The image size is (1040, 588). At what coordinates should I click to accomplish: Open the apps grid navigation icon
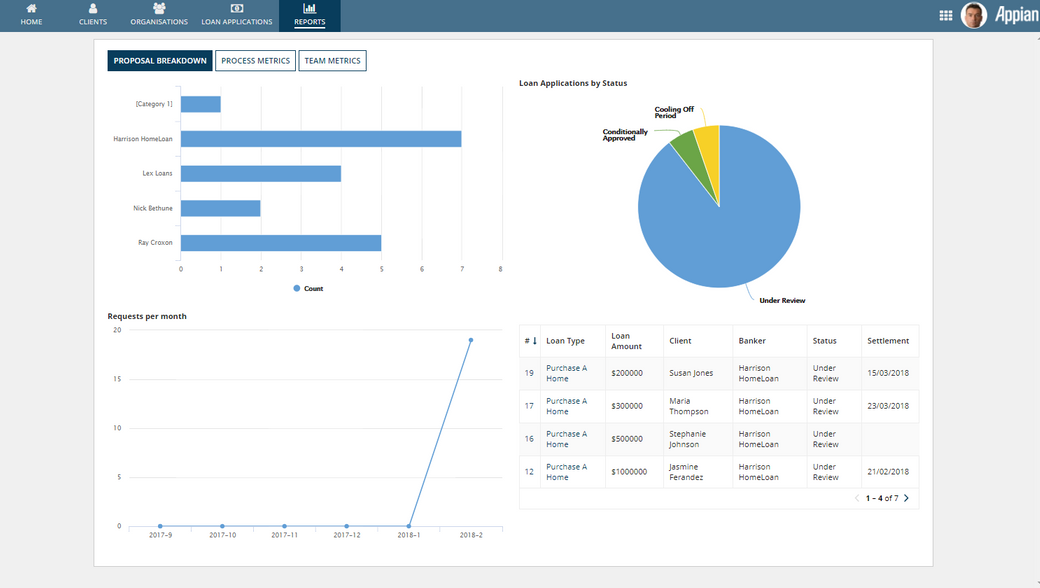point(946,15)
